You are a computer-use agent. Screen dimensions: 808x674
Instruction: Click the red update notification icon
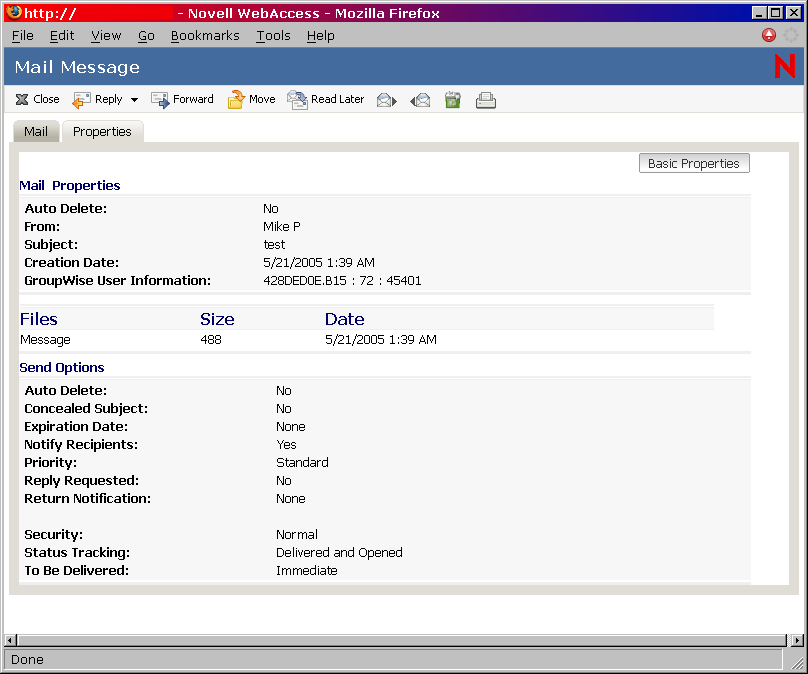point(769,35)
